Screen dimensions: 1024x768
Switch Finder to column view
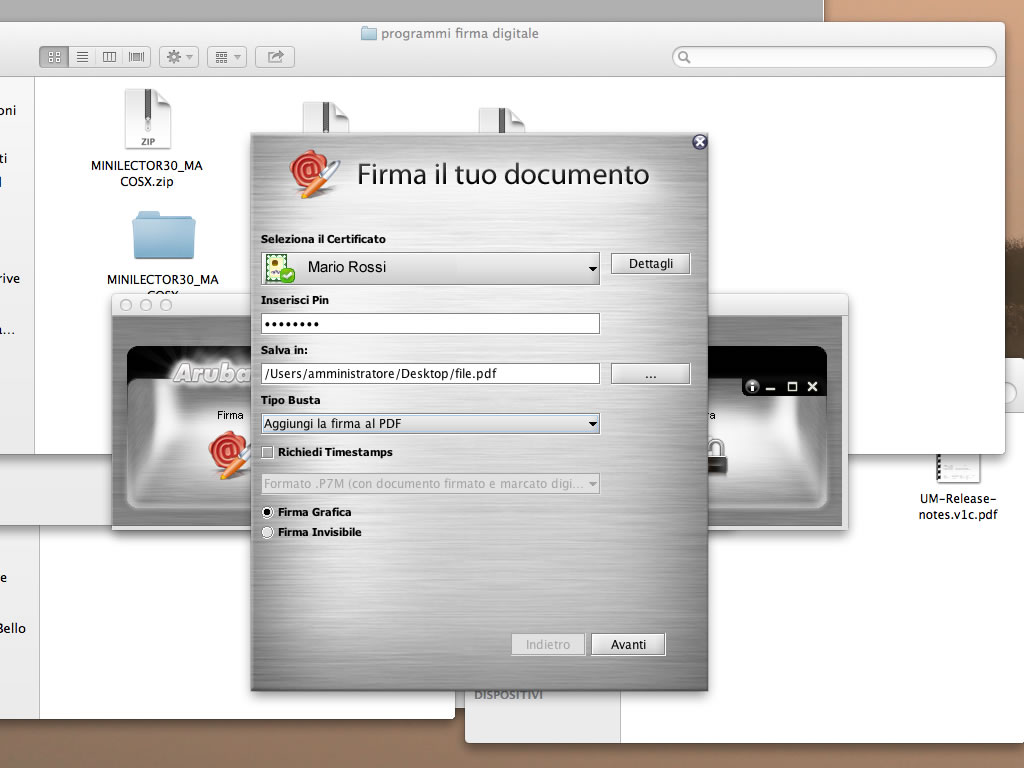pos(109,57)
